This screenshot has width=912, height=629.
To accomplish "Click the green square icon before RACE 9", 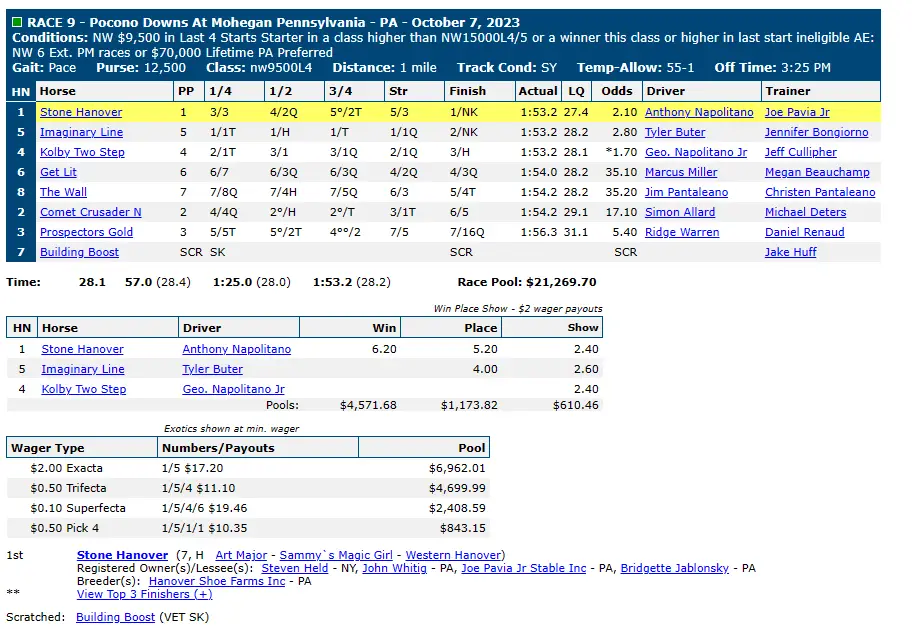I will coord(17,23).
